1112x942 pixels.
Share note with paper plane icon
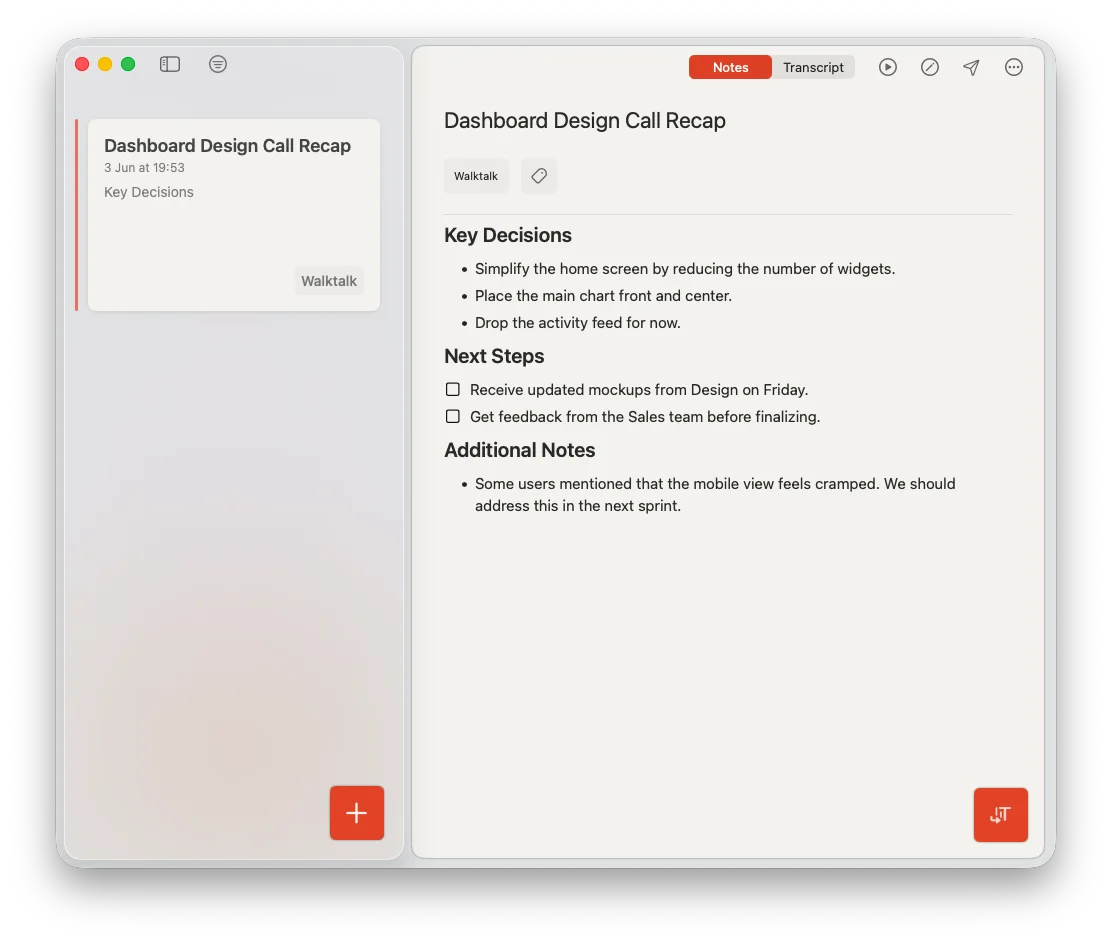click(972, 67)
